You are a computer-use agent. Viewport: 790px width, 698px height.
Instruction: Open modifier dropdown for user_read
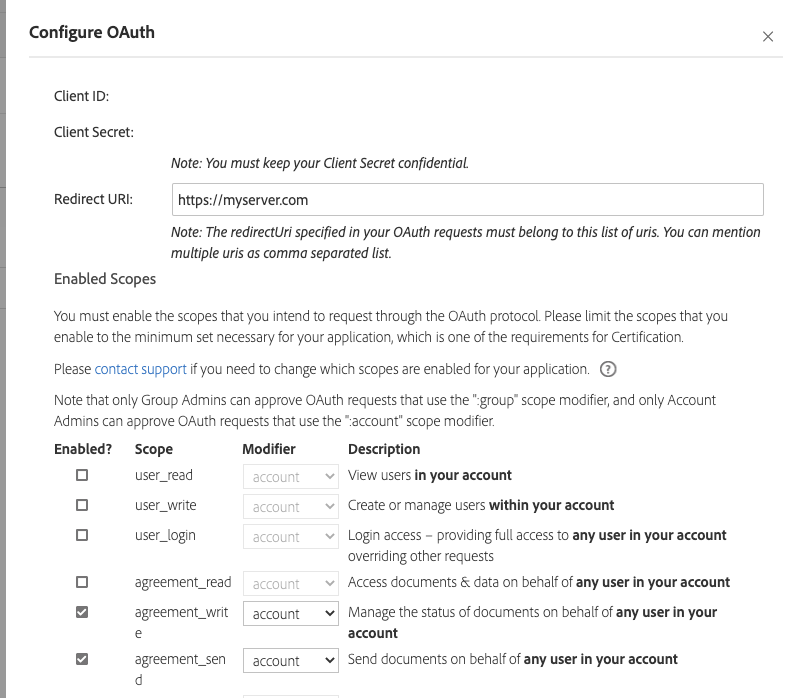(x=291, y=477)
